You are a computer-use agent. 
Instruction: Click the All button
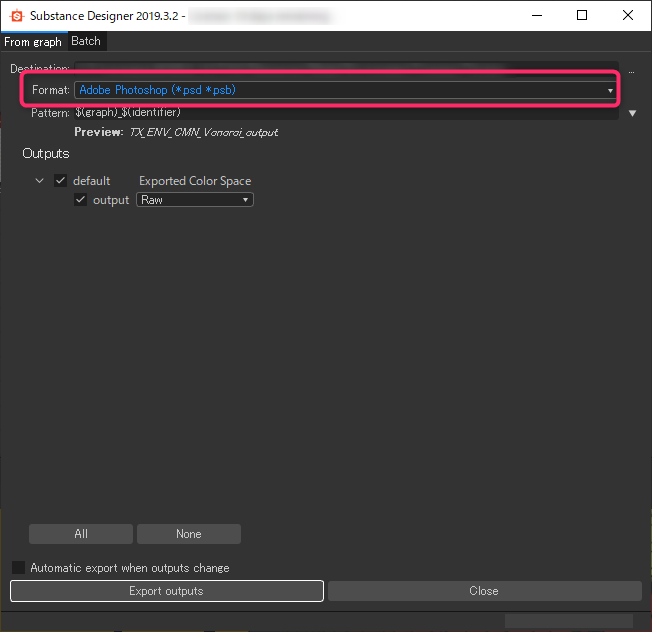[81, 533]
